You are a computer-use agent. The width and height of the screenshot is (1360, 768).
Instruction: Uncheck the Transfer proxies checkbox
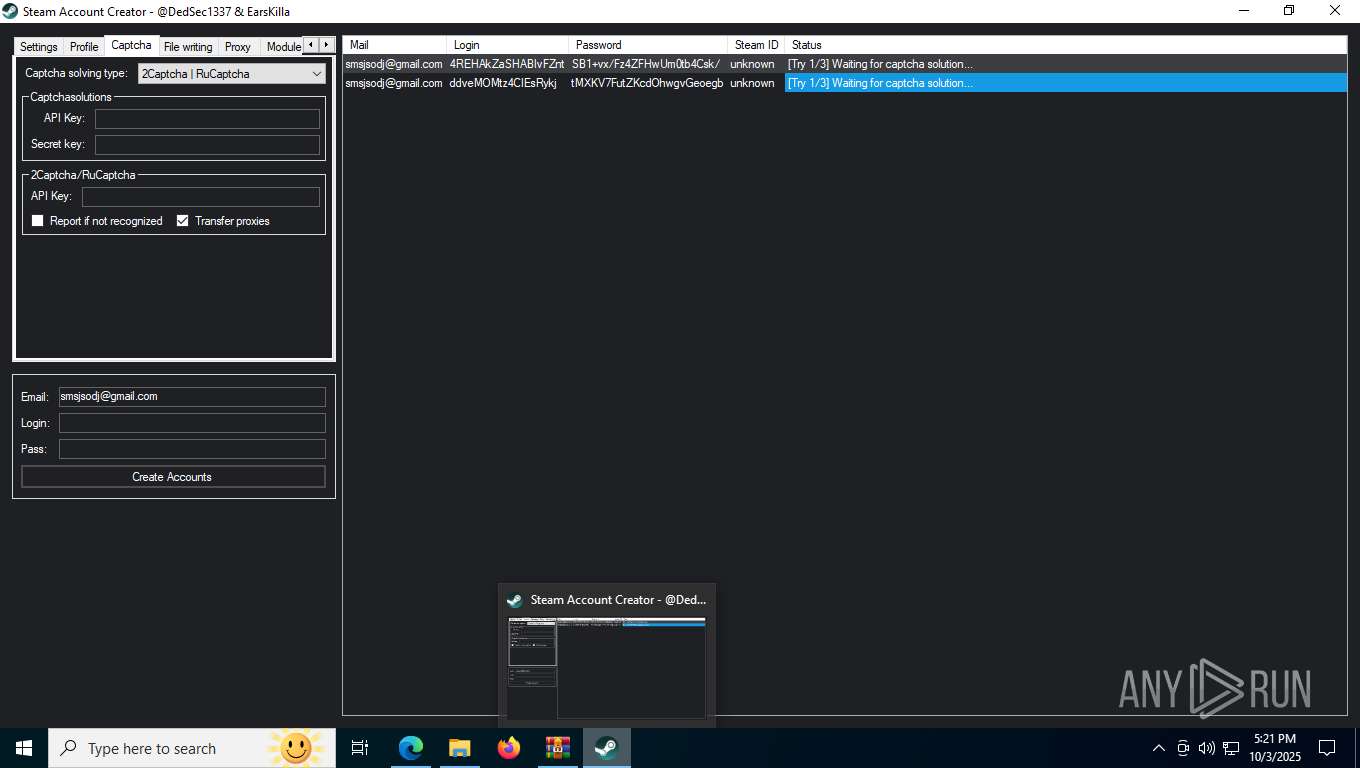[x=182, y=221]
